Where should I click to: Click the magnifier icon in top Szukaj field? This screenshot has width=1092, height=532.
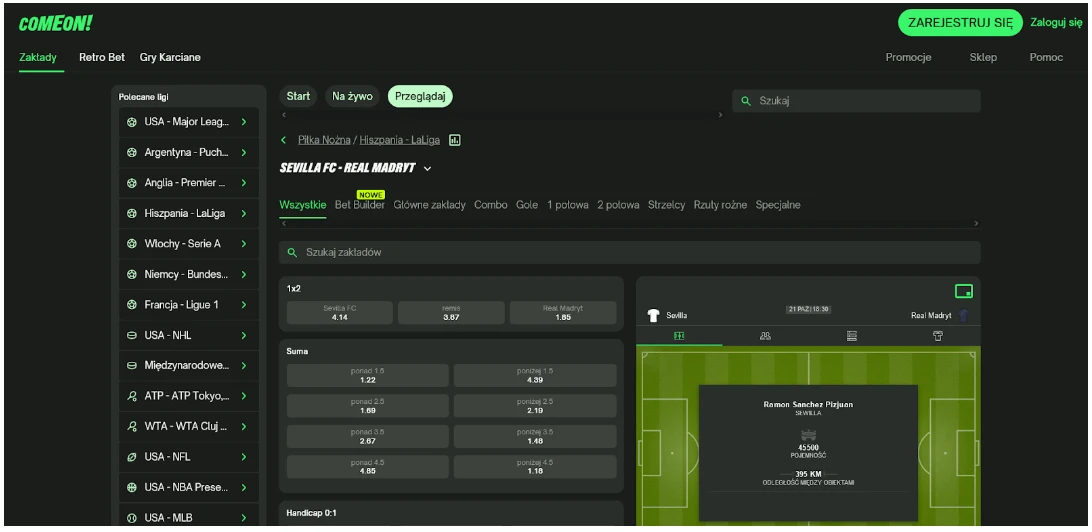[746, 101]
